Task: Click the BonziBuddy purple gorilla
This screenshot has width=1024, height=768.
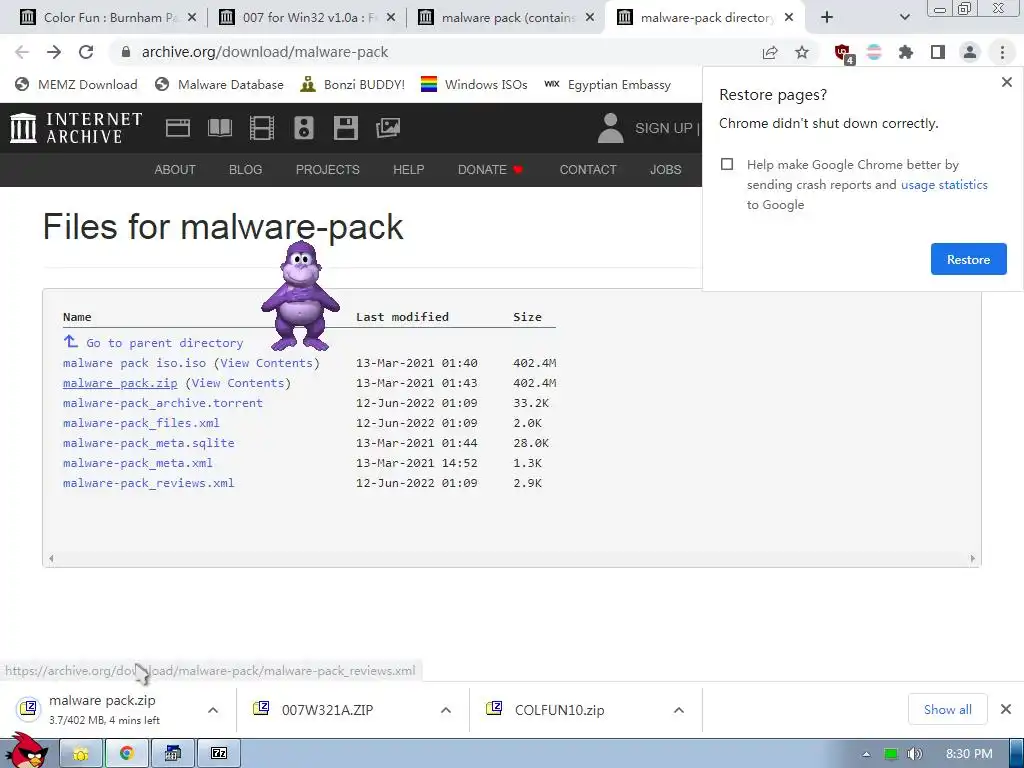Action: (300, 296)
